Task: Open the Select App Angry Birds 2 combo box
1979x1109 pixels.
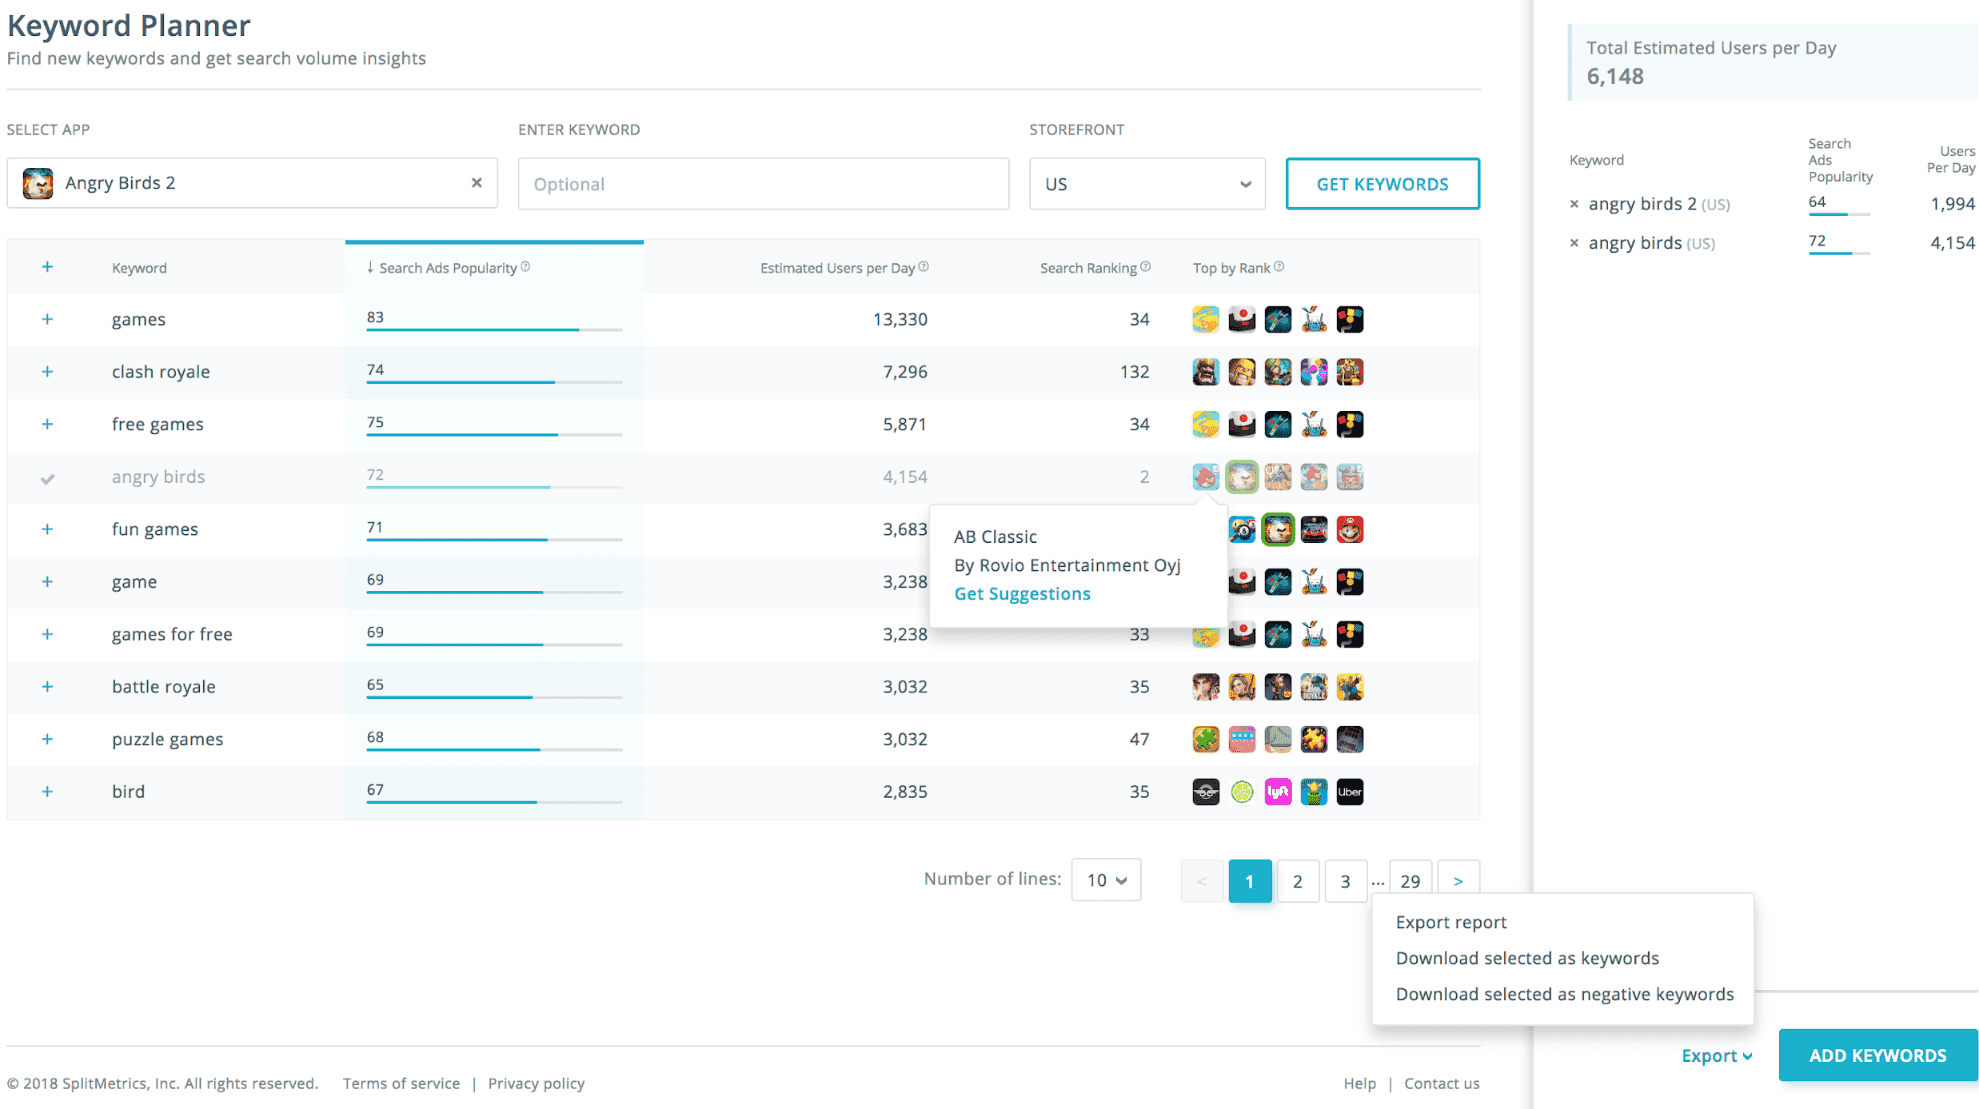Action: [252, 183]
